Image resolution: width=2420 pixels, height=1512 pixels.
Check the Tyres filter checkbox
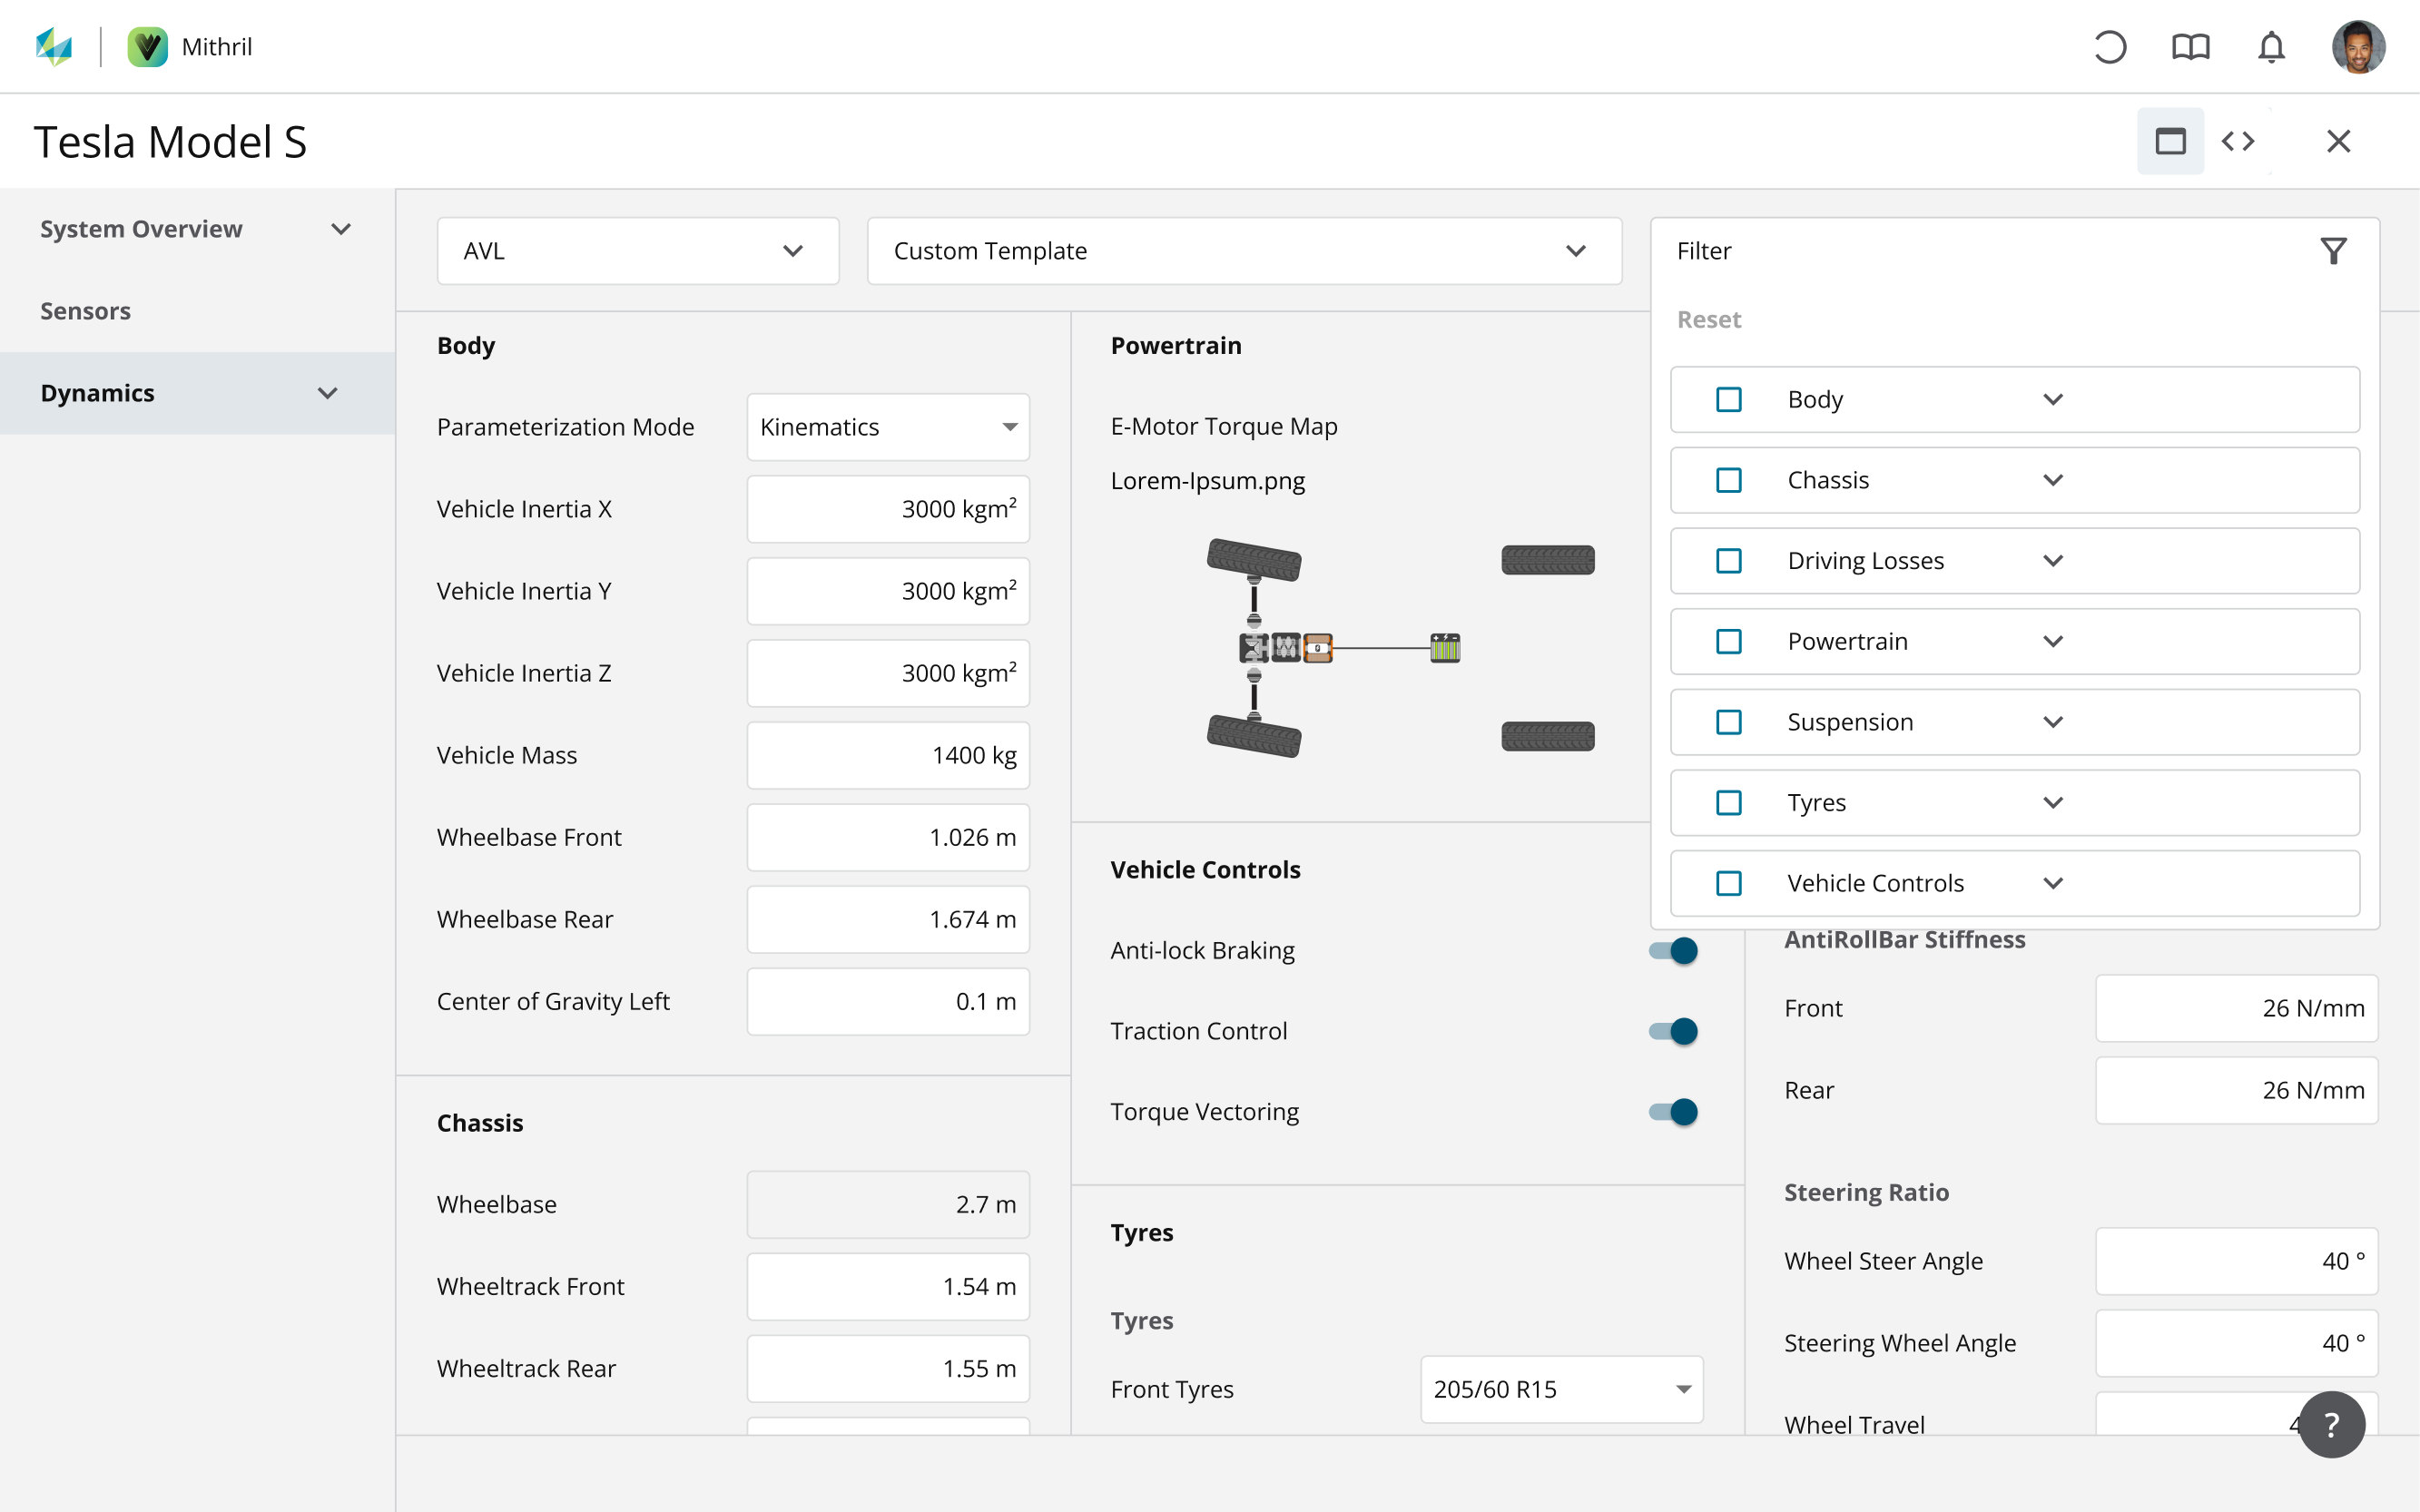coord(1729,803)
